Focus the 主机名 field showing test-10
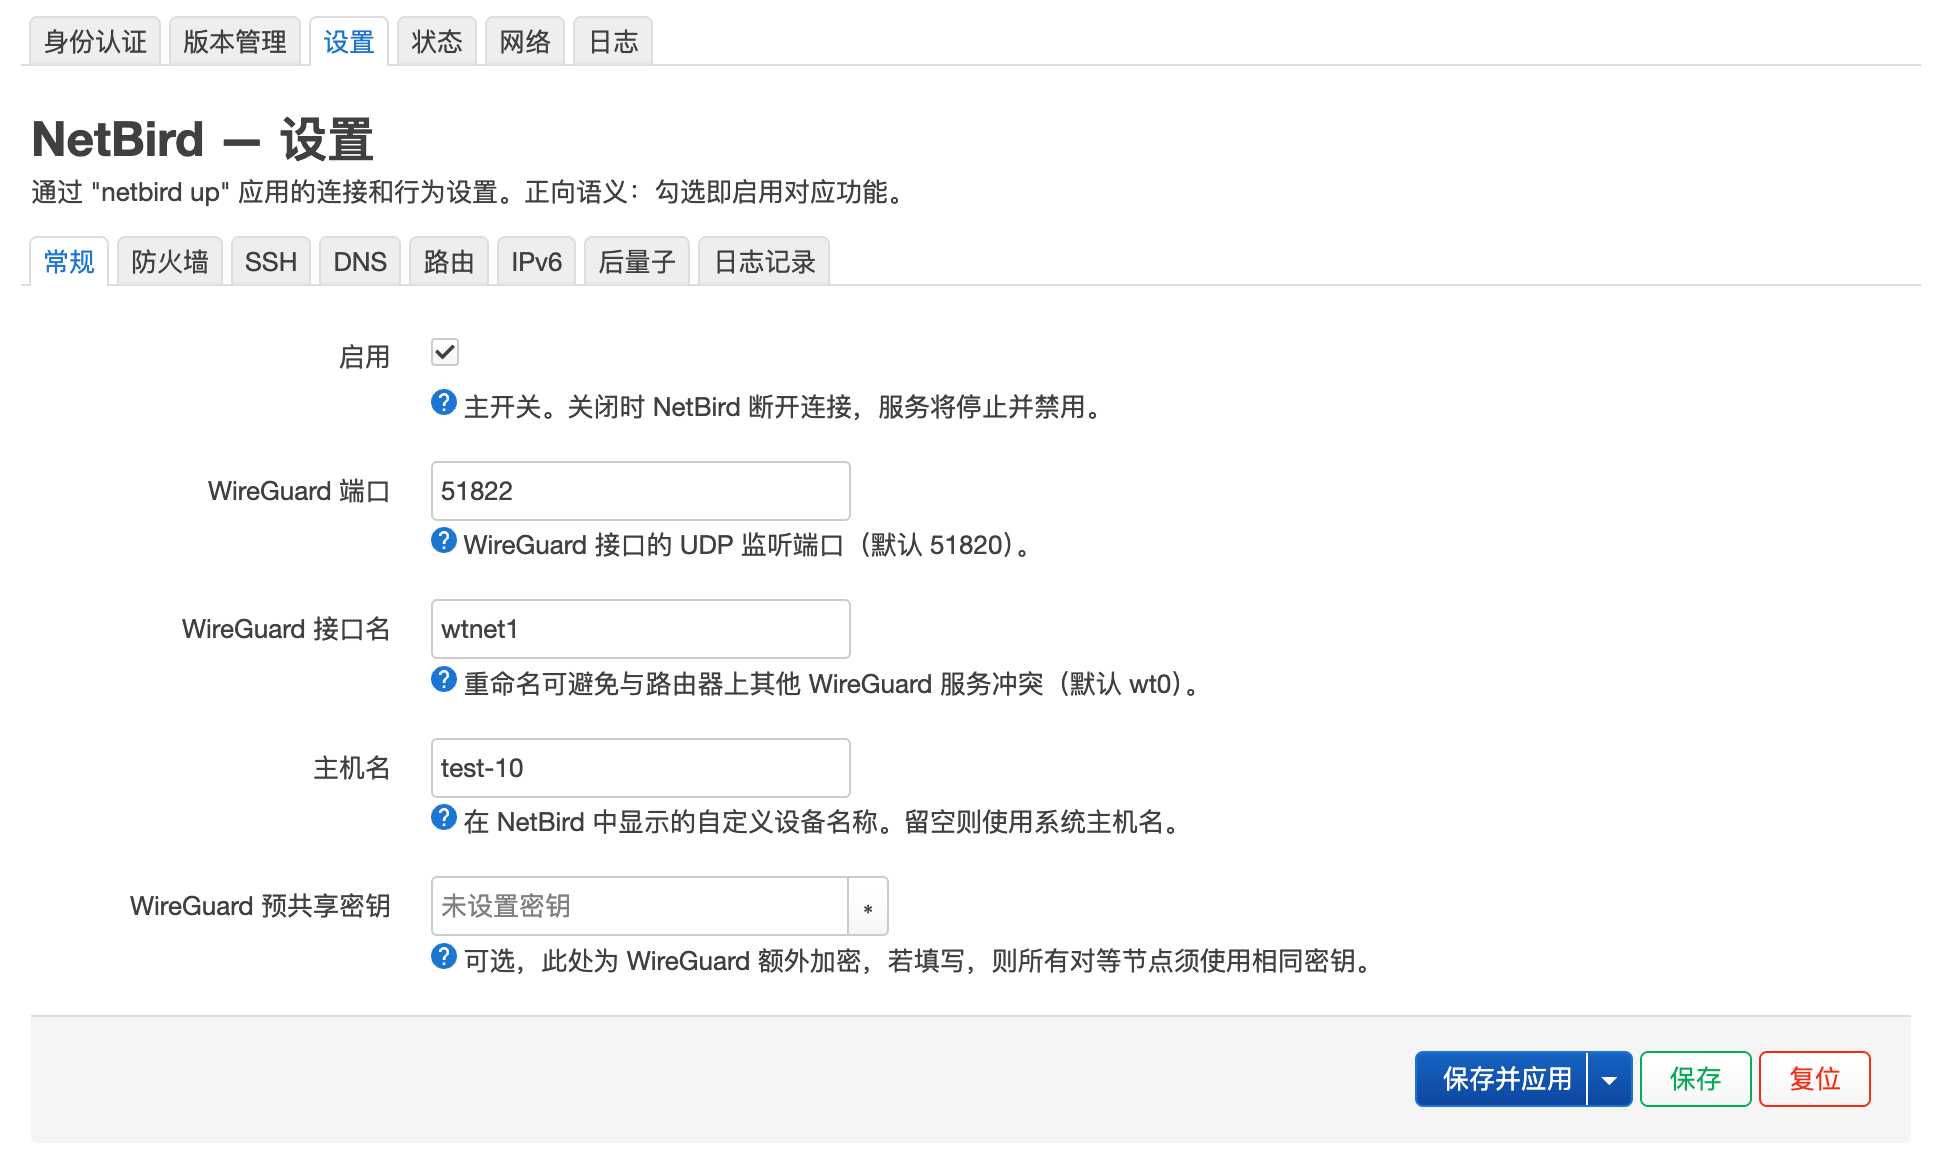 click(641, 768)
